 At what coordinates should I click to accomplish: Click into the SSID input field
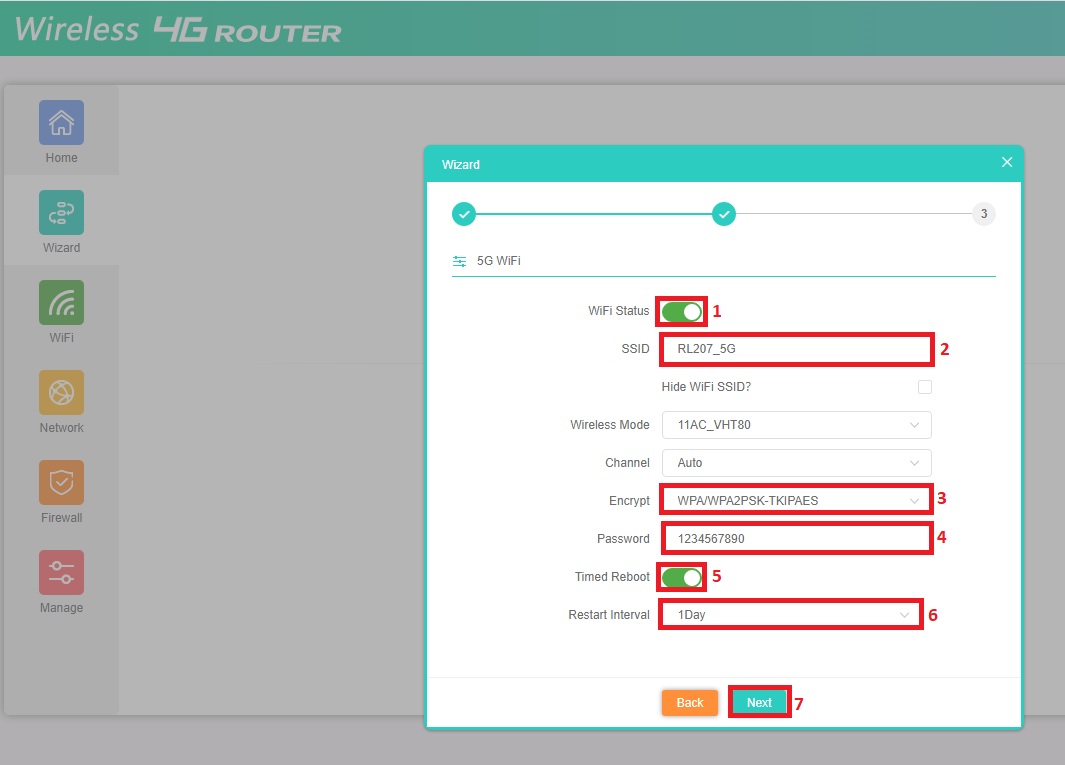point(796,349)
